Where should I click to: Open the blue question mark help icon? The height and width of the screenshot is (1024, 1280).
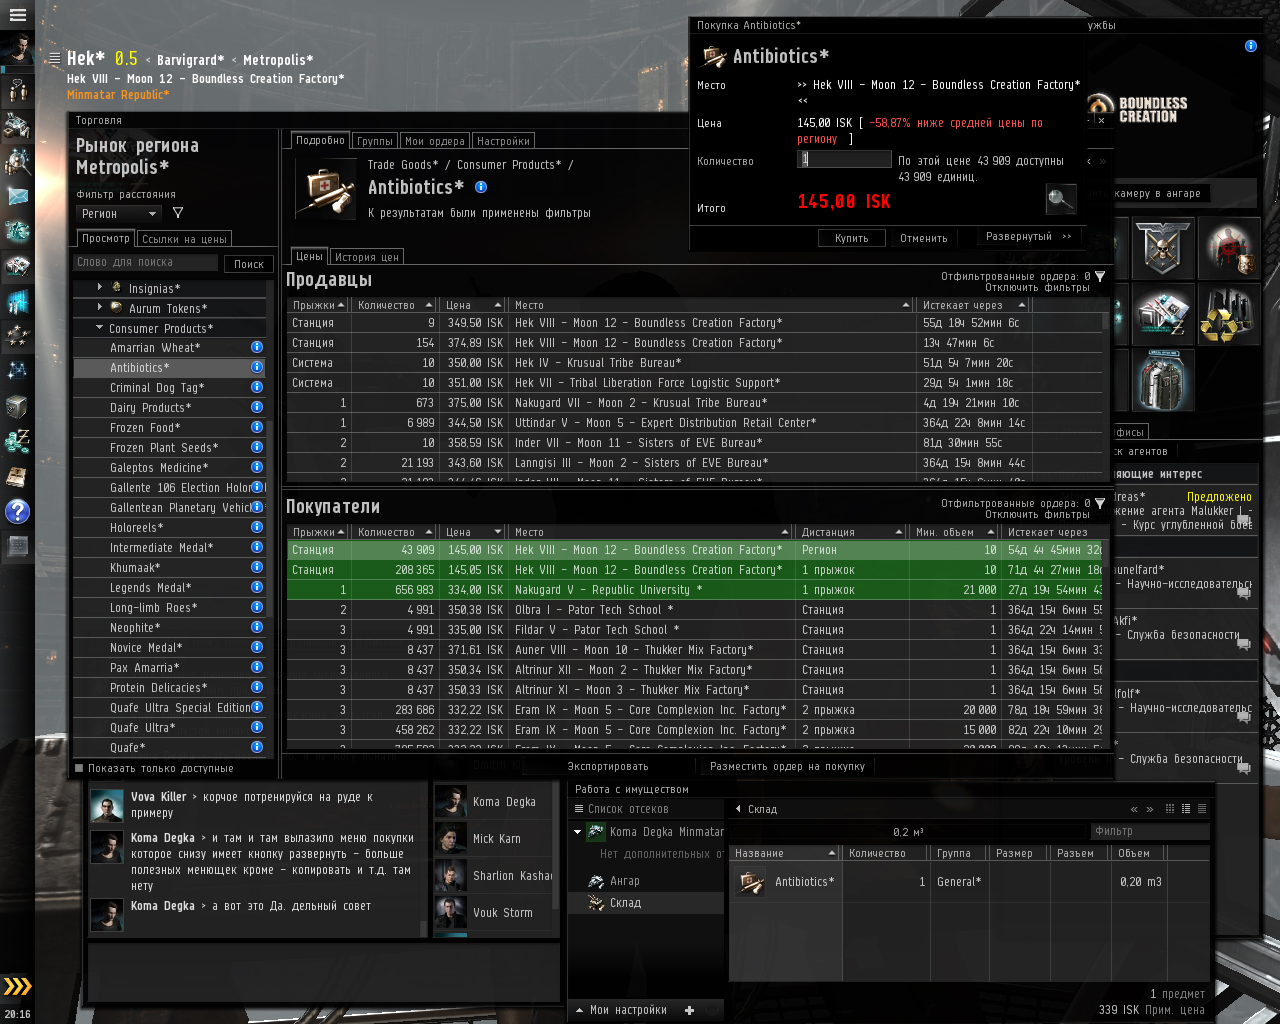18,511
